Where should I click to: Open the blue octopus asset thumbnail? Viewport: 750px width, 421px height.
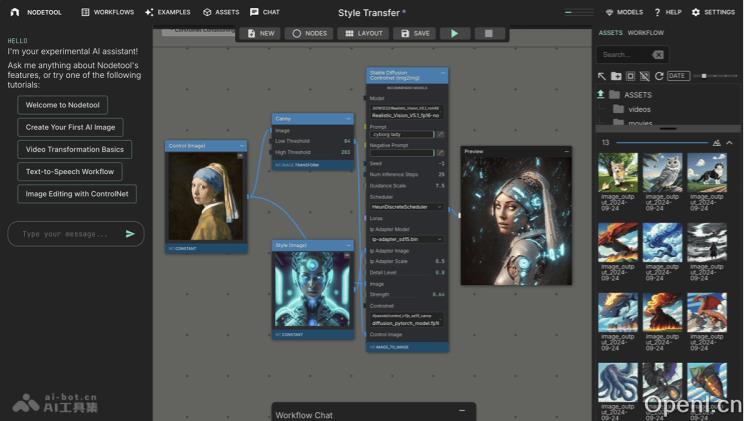pyautogui.click(x=618, y=382)
